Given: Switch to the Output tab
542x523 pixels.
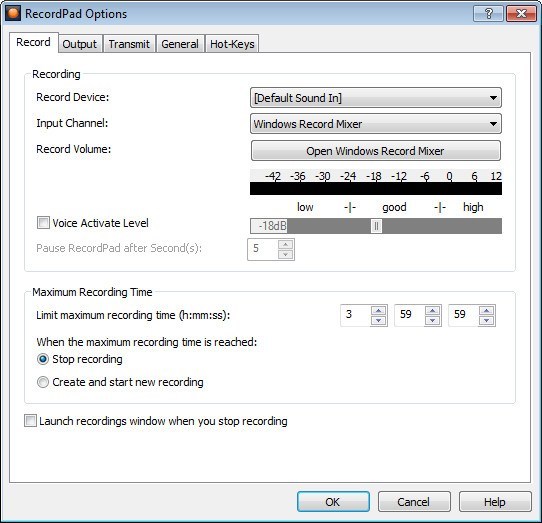Looking at the screenshot, I should [80, 44].
